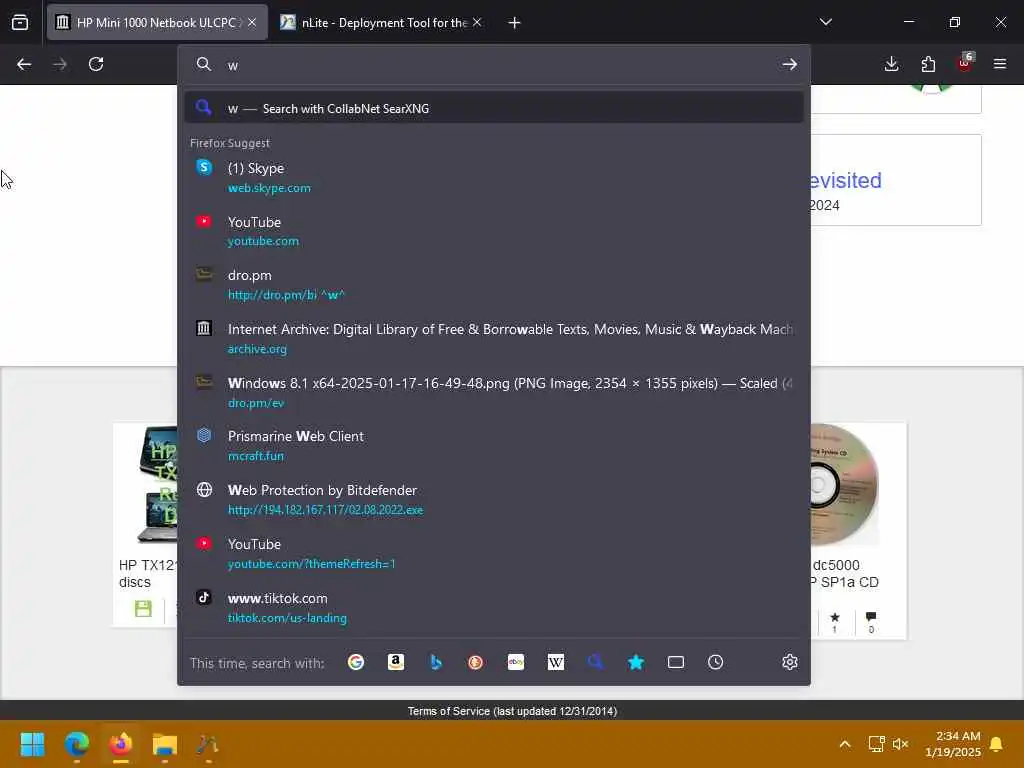Image resolution: width=1024 pixels, height=768 pixels.
Task: Open a new tab with plus button
Action: click(x=515, y=23)
